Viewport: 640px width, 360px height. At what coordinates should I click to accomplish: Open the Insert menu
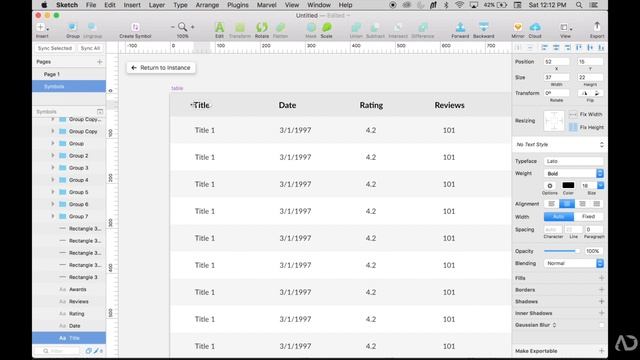[x=132, y=5]
